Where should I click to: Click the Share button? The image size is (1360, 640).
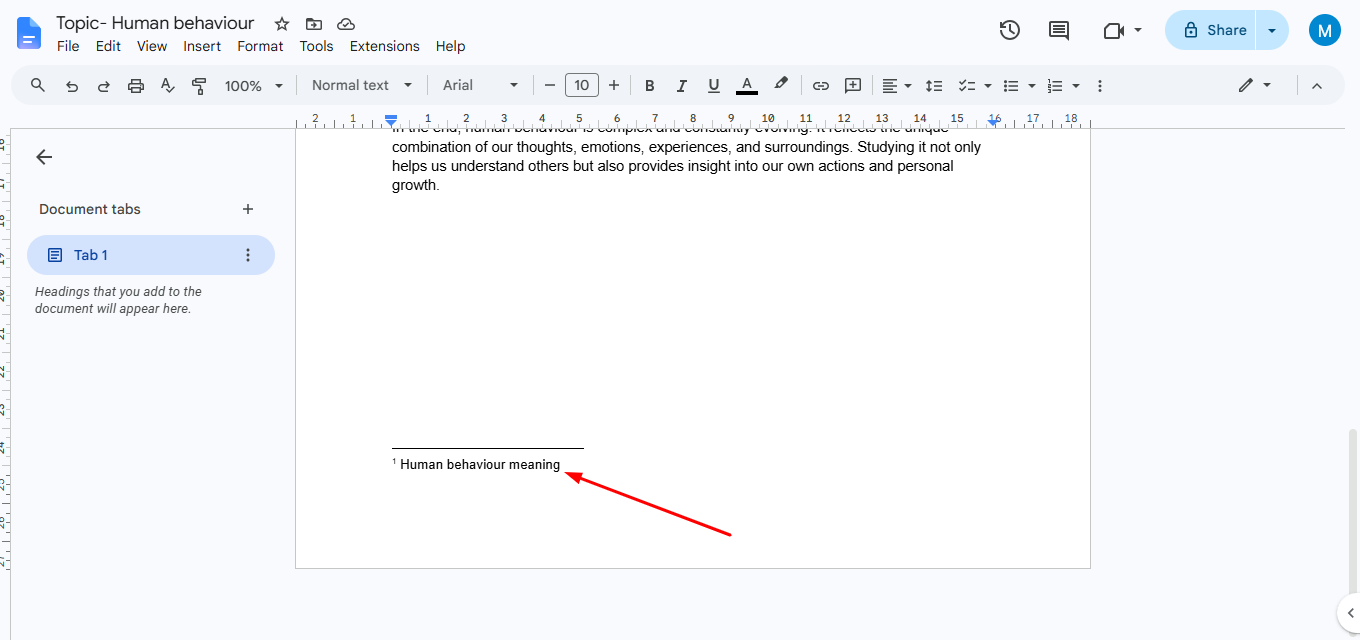click(x=1211, y=30)
